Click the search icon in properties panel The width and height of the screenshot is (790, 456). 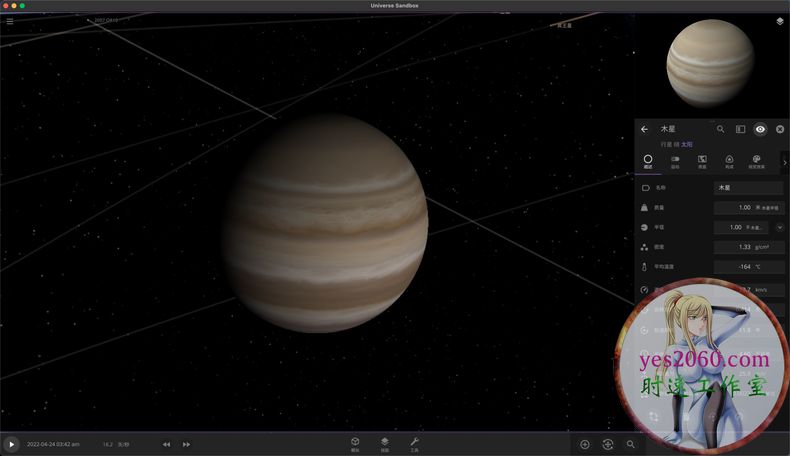720,129
